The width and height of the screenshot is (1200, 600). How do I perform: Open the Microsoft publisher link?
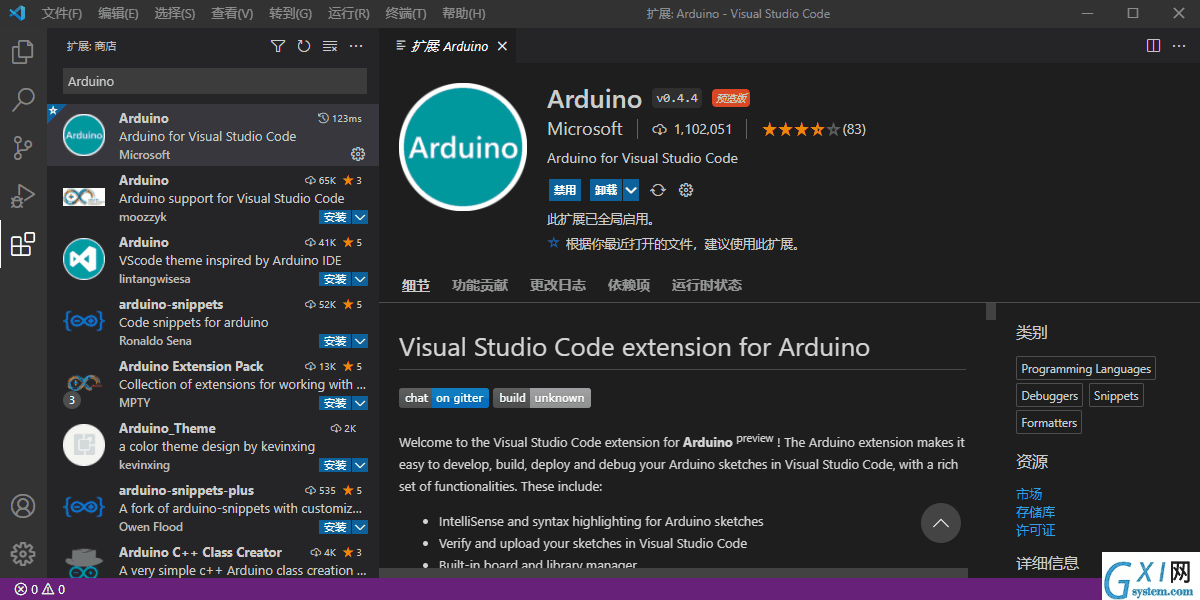[585, 129]
